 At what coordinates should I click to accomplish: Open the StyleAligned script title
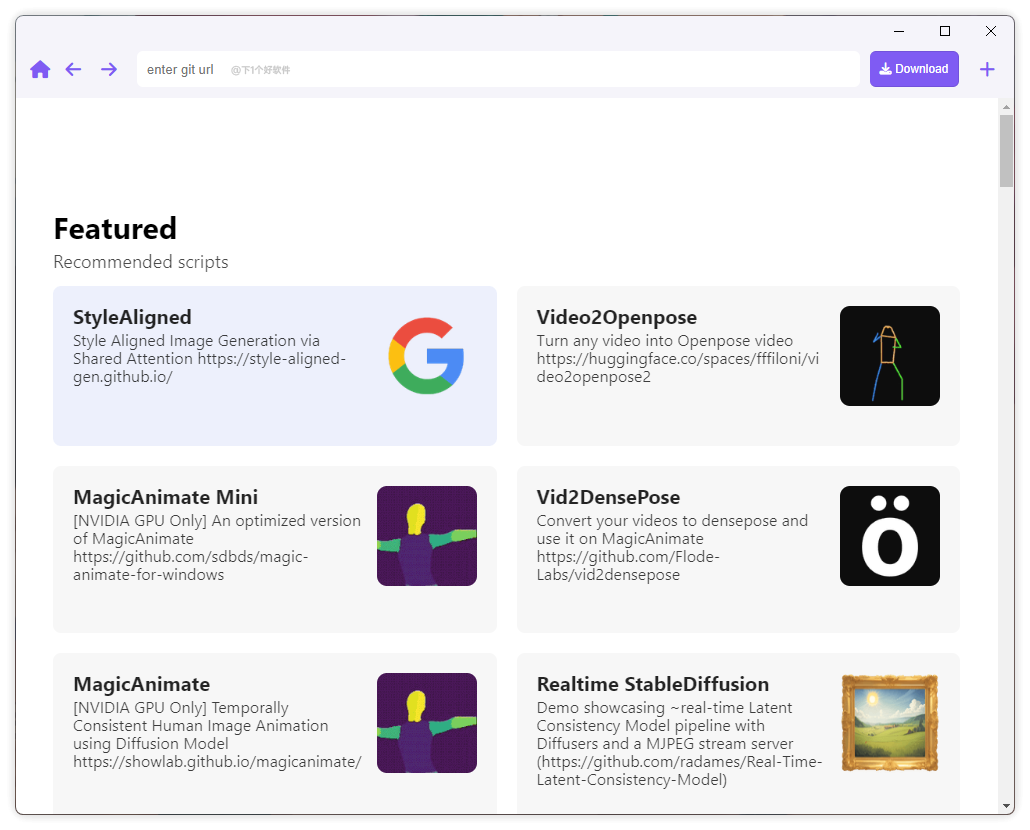point(132,318)
